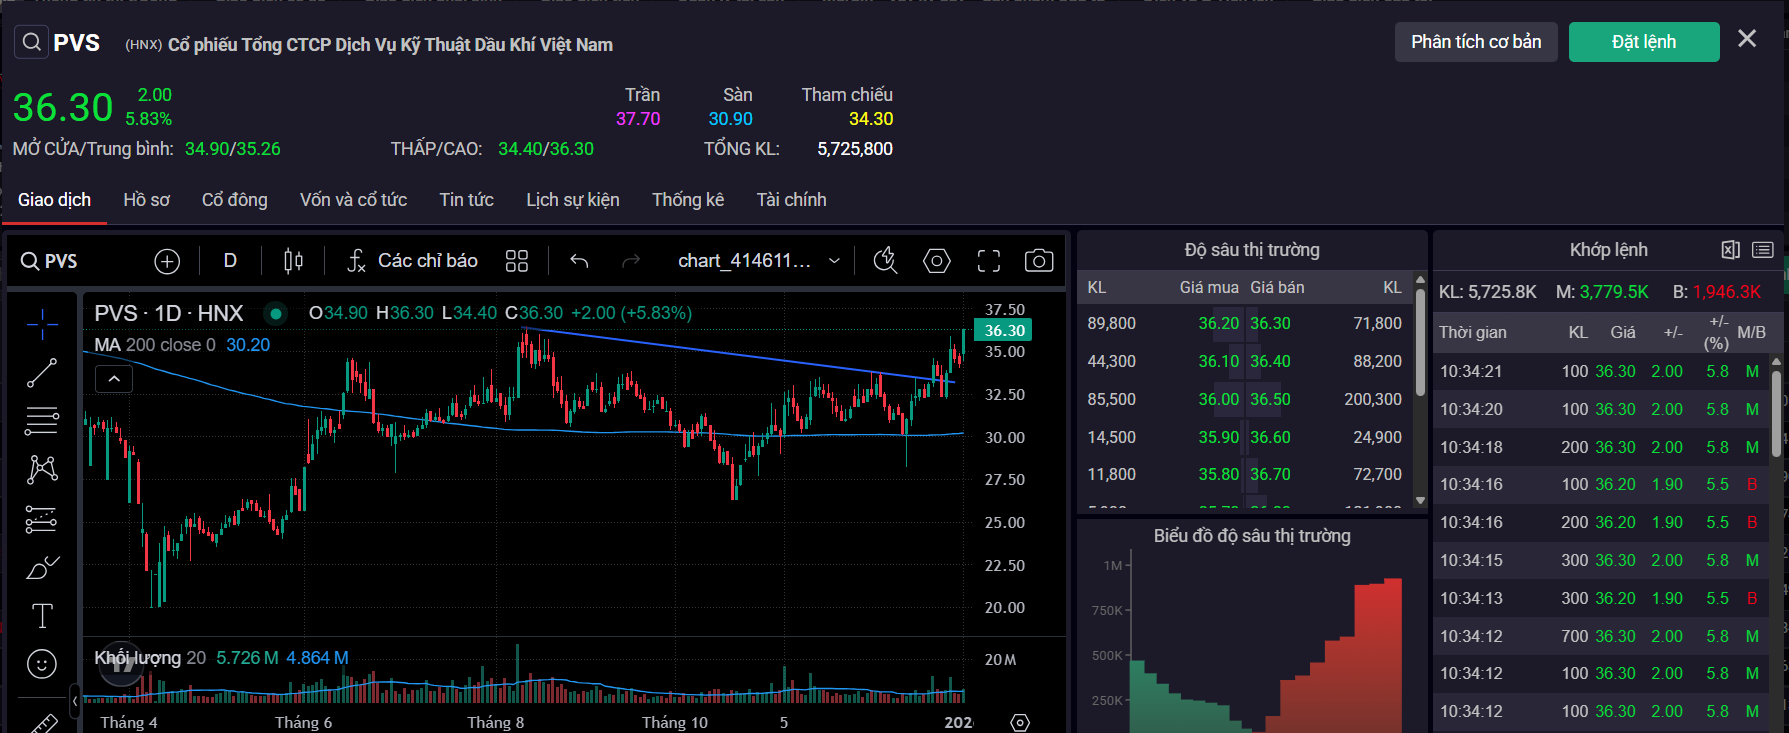Image resolution: width=1789 pixels, height=733 pixels.
Task: Click the stock search magnifier icon beside PVS header
Action: coord(32,42)
